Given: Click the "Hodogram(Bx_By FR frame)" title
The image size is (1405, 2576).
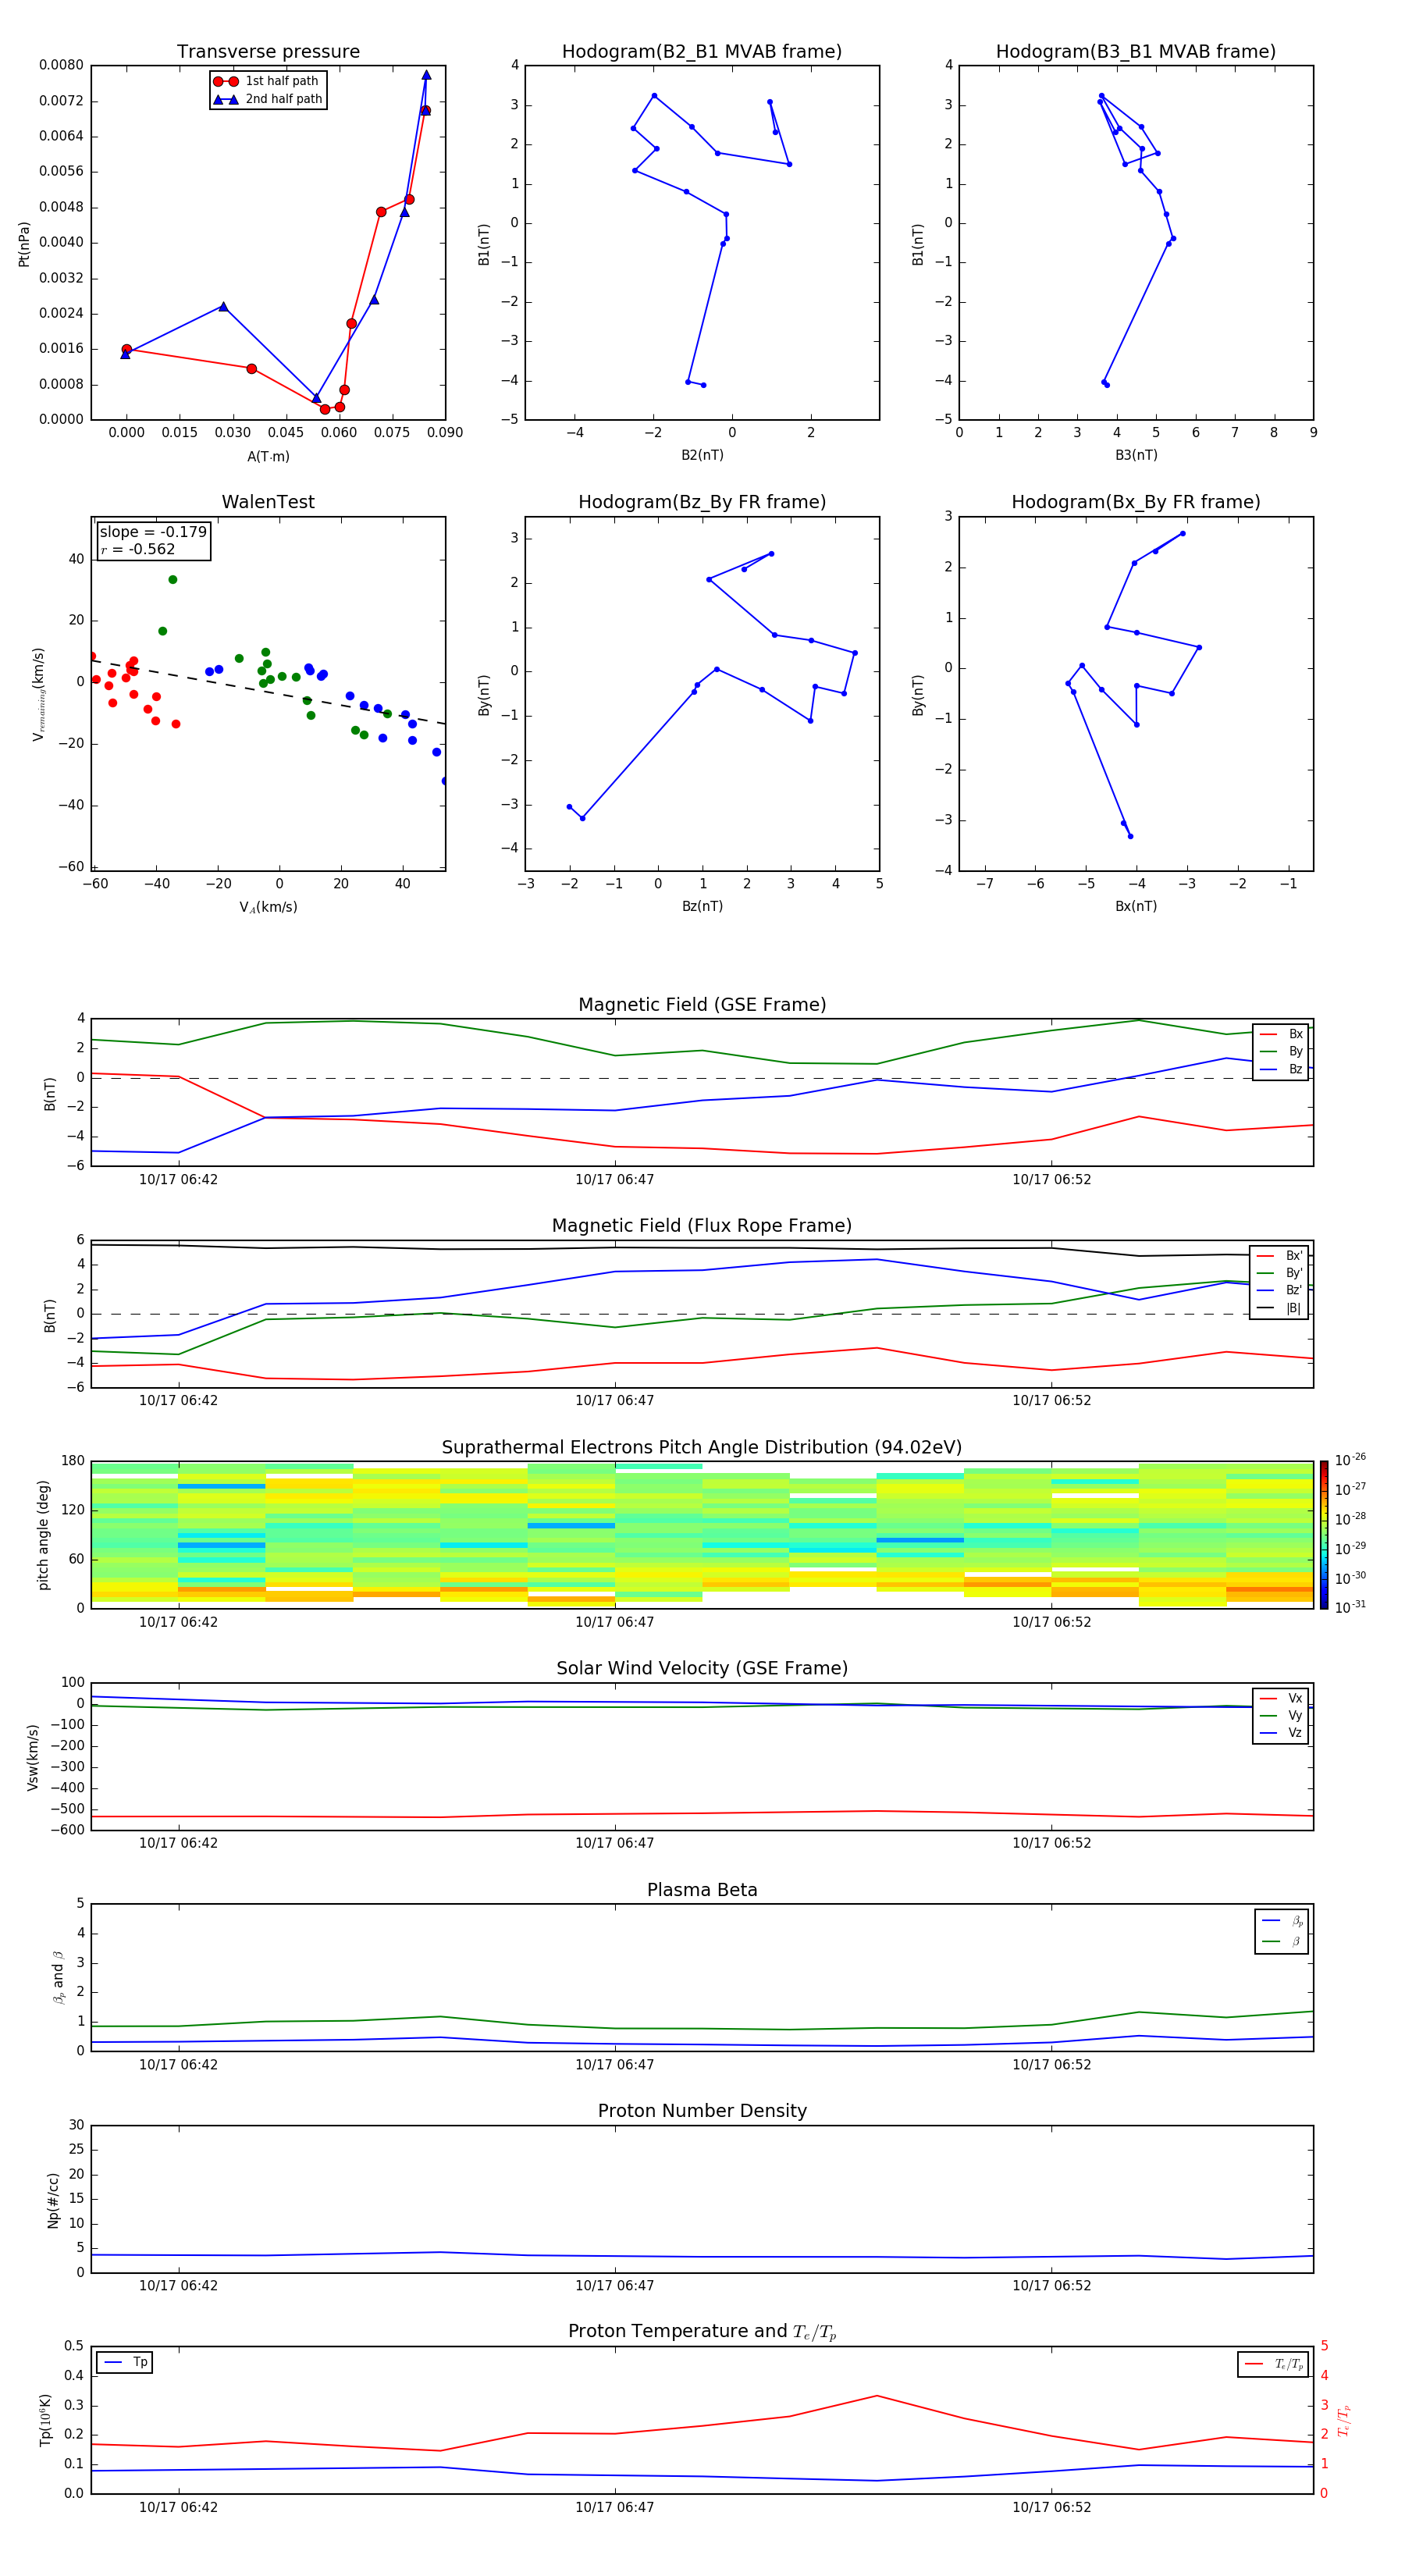Looking at the screenshot, I should coord(1136,502).
